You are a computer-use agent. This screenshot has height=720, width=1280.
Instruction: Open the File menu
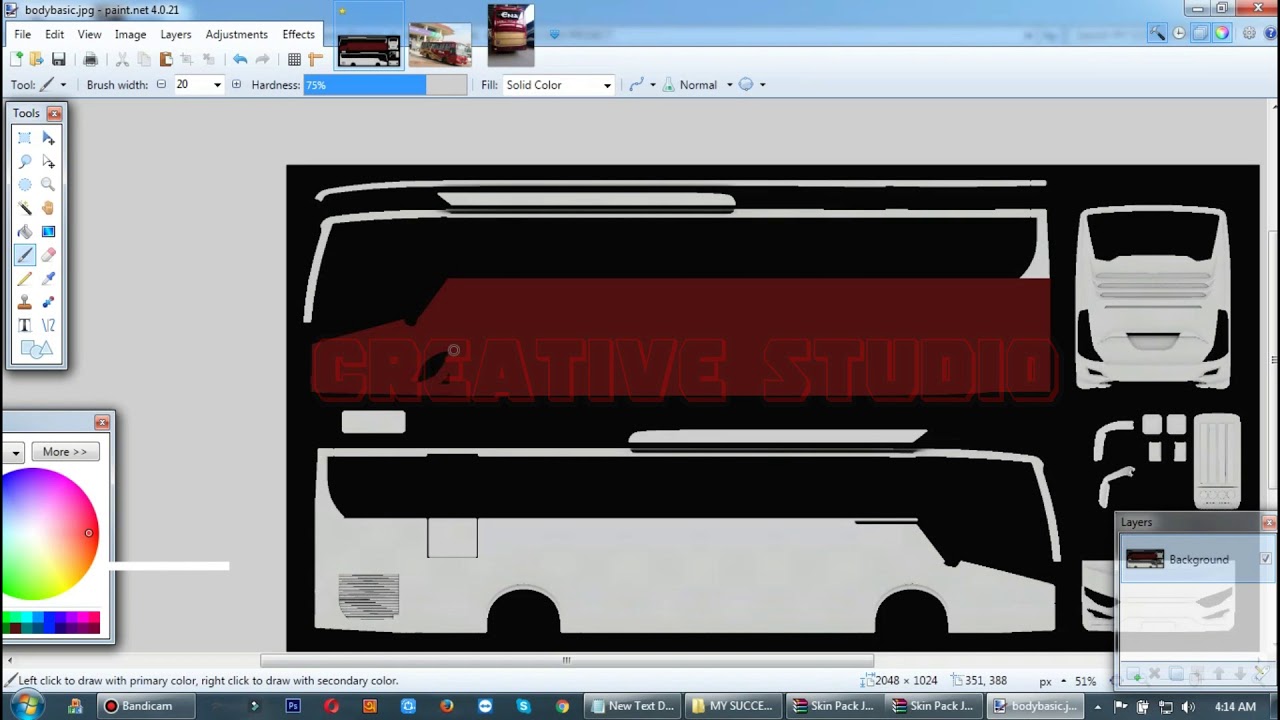click(x=22, y=34)
